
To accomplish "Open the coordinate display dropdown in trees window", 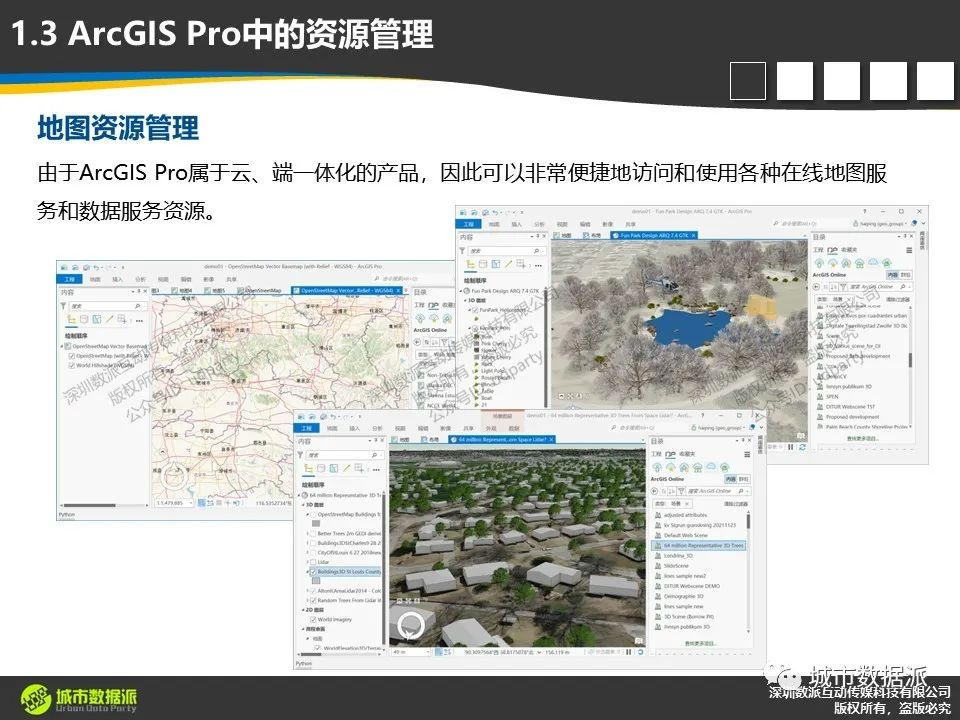I will pos(539,653).
